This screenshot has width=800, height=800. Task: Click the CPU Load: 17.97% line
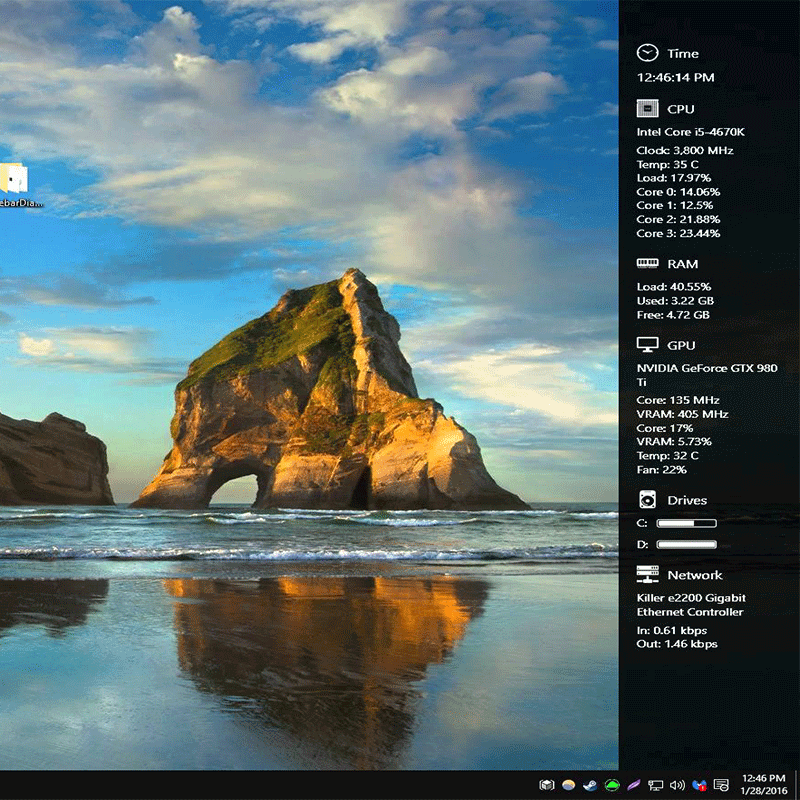(673, 178)
